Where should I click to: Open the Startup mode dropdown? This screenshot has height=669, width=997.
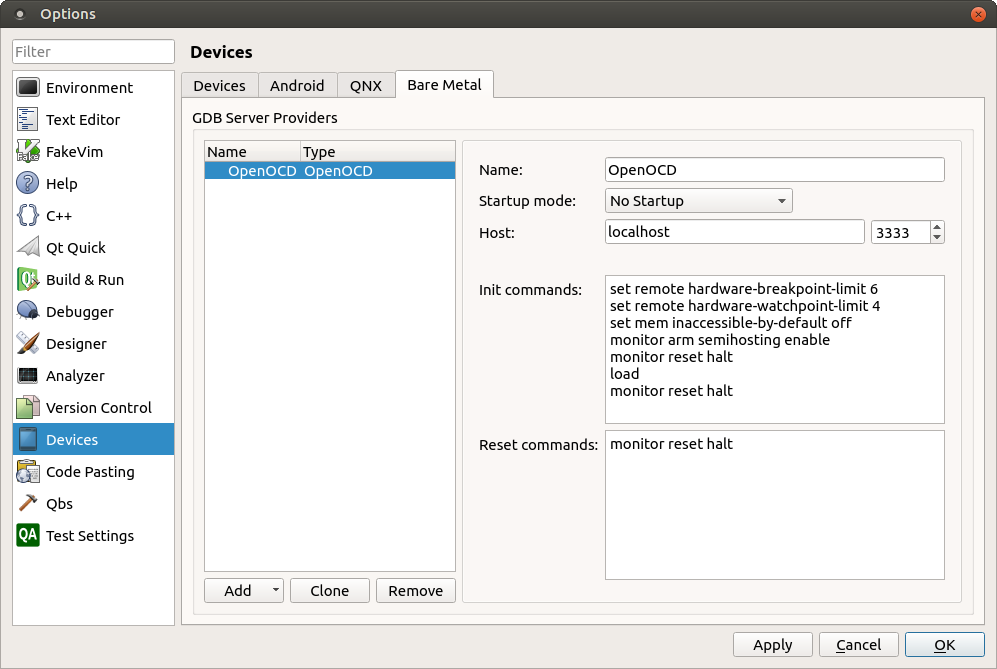(698, 201)
